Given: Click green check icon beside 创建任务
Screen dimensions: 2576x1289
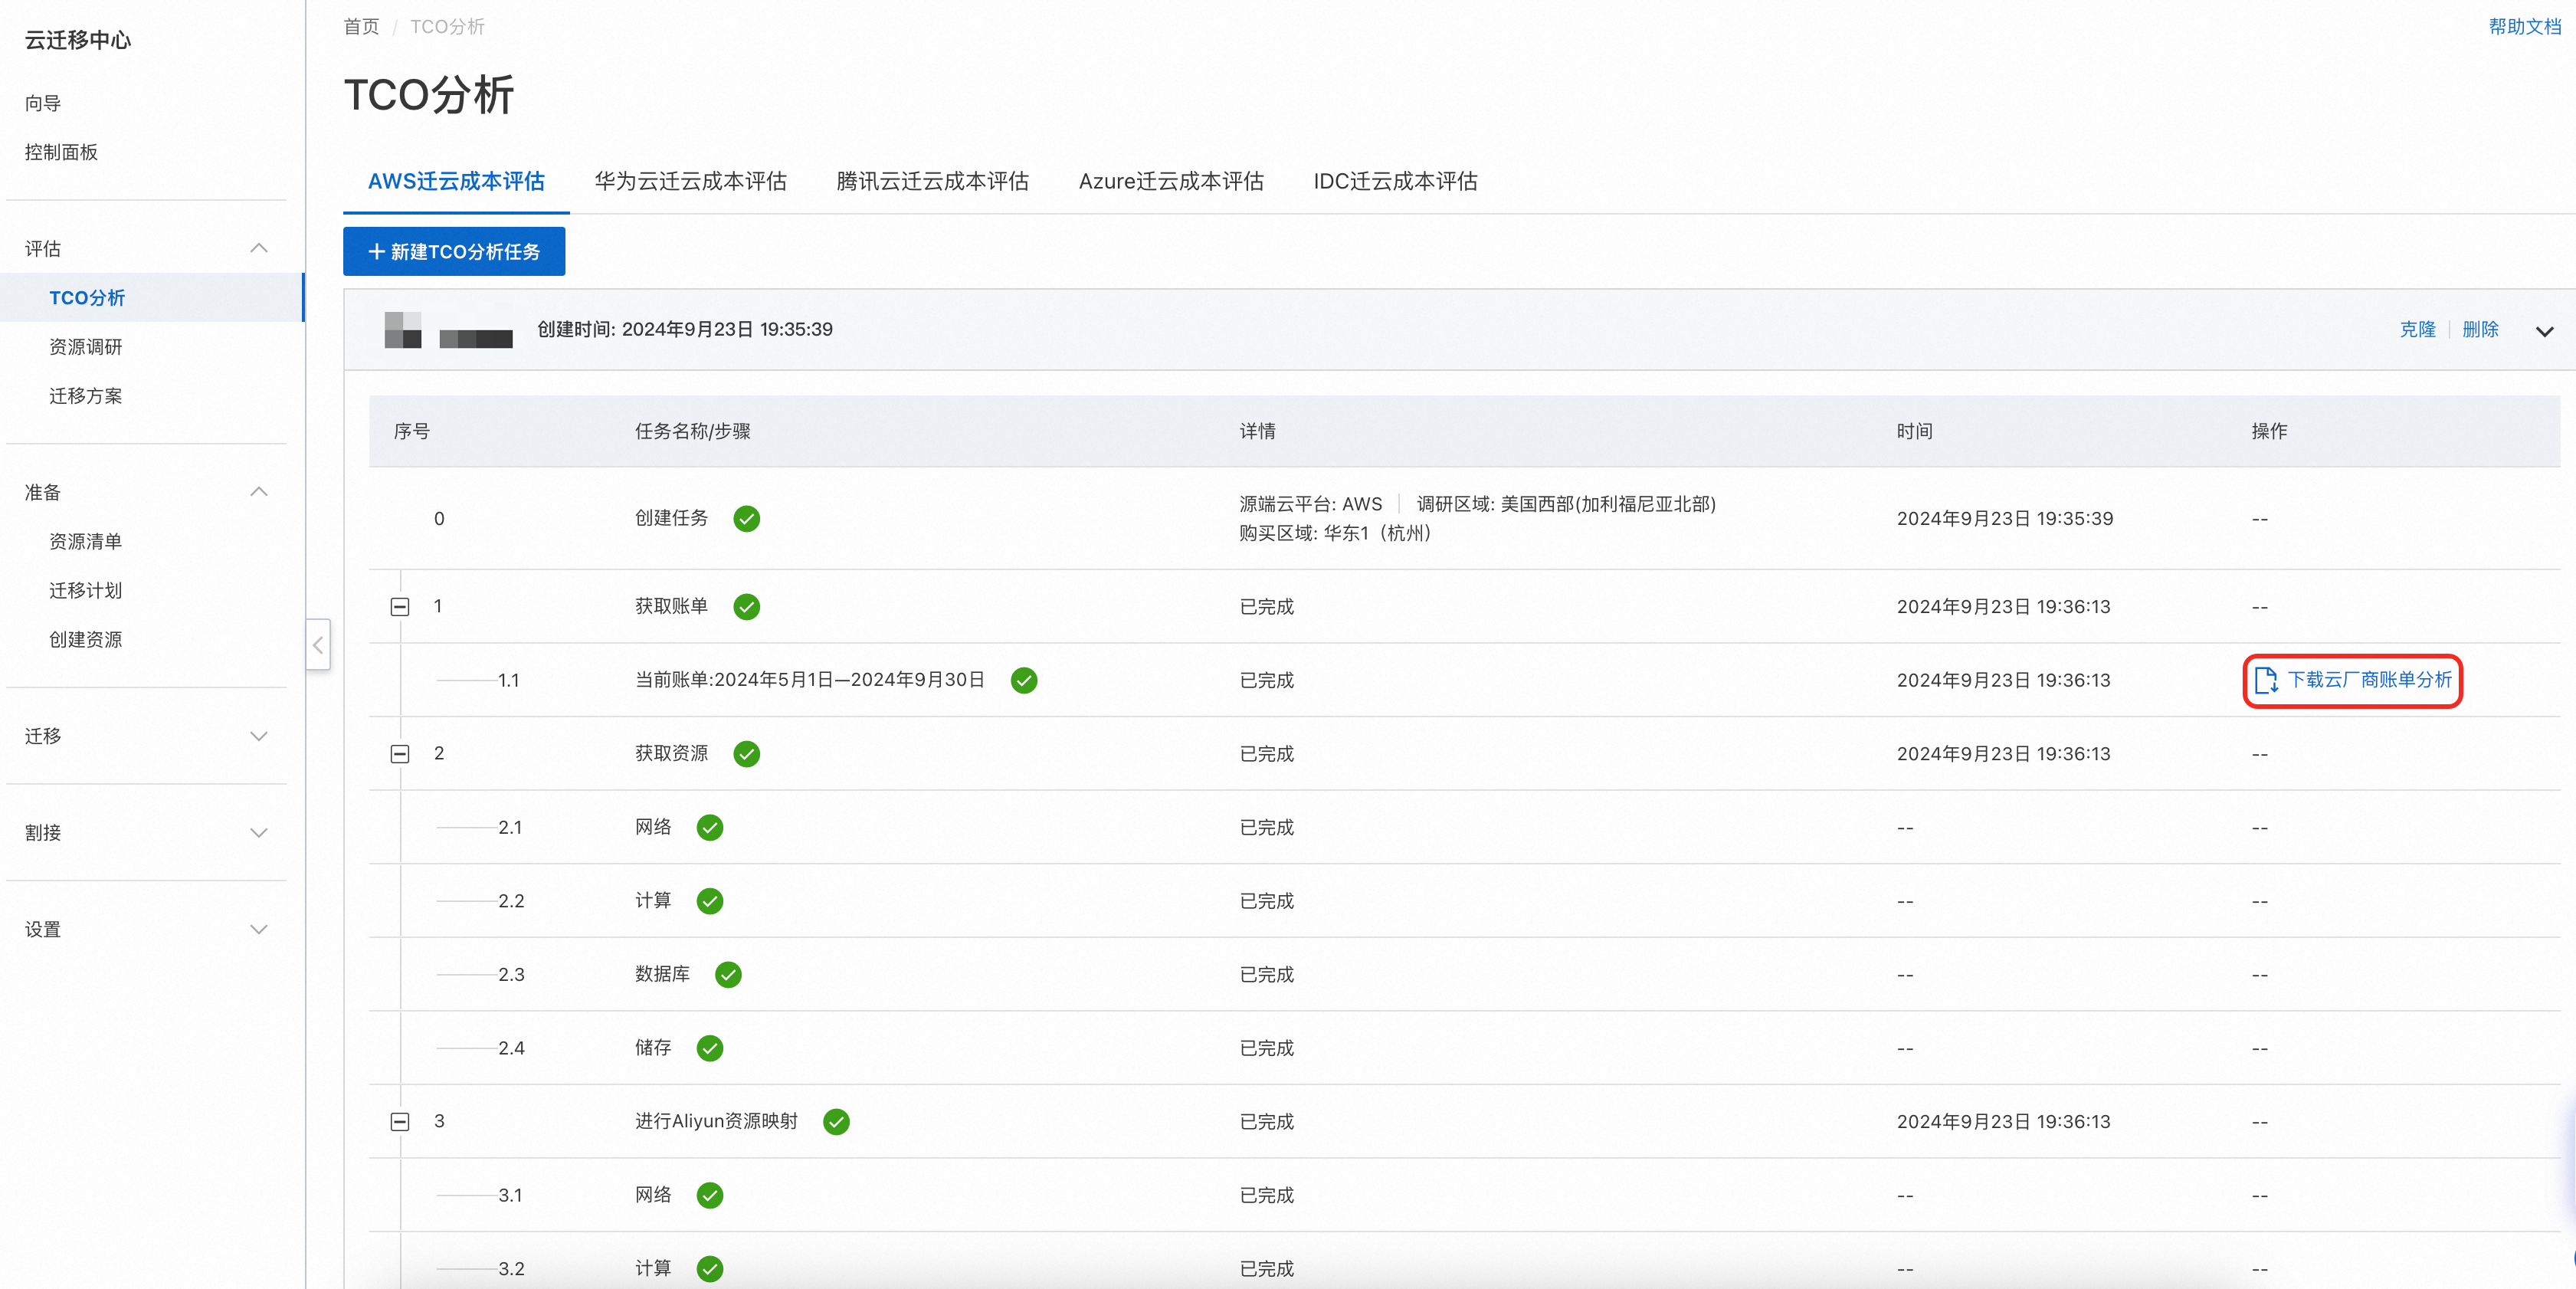Looking at the screenshot, I should click(746, 519).
